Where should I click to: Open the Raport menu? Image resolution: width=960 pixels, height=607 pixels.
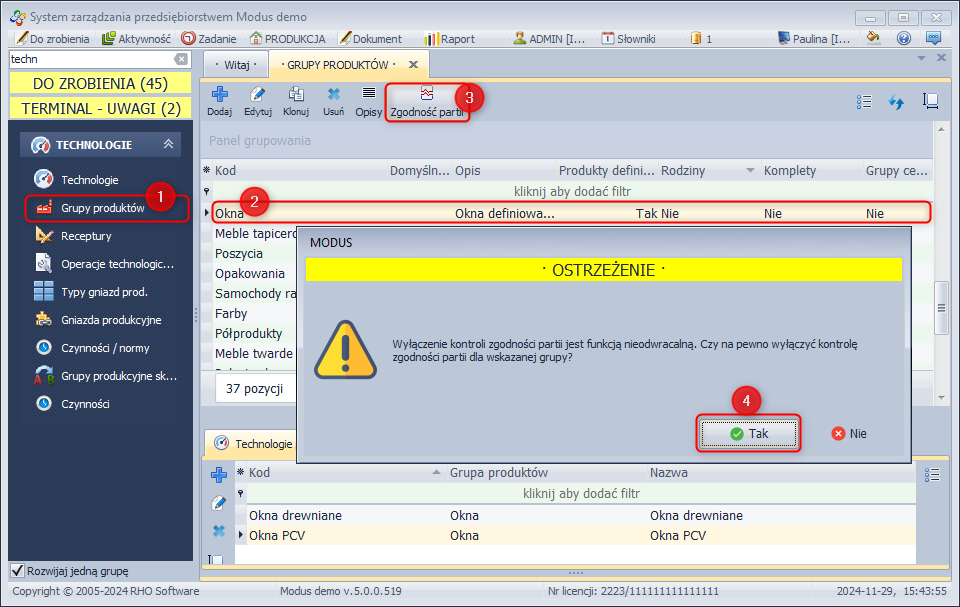pyautogui.click(x=449, y=39)
